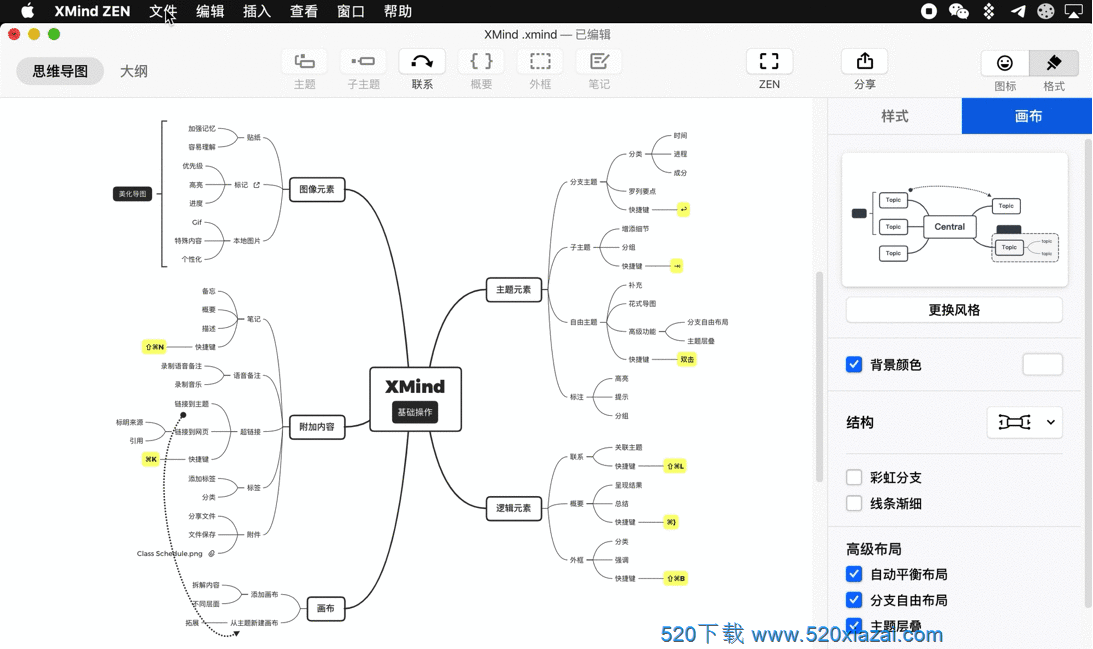Select the 图像元素 topic node
Screen dimensions: 1093x649
point(317,189)
